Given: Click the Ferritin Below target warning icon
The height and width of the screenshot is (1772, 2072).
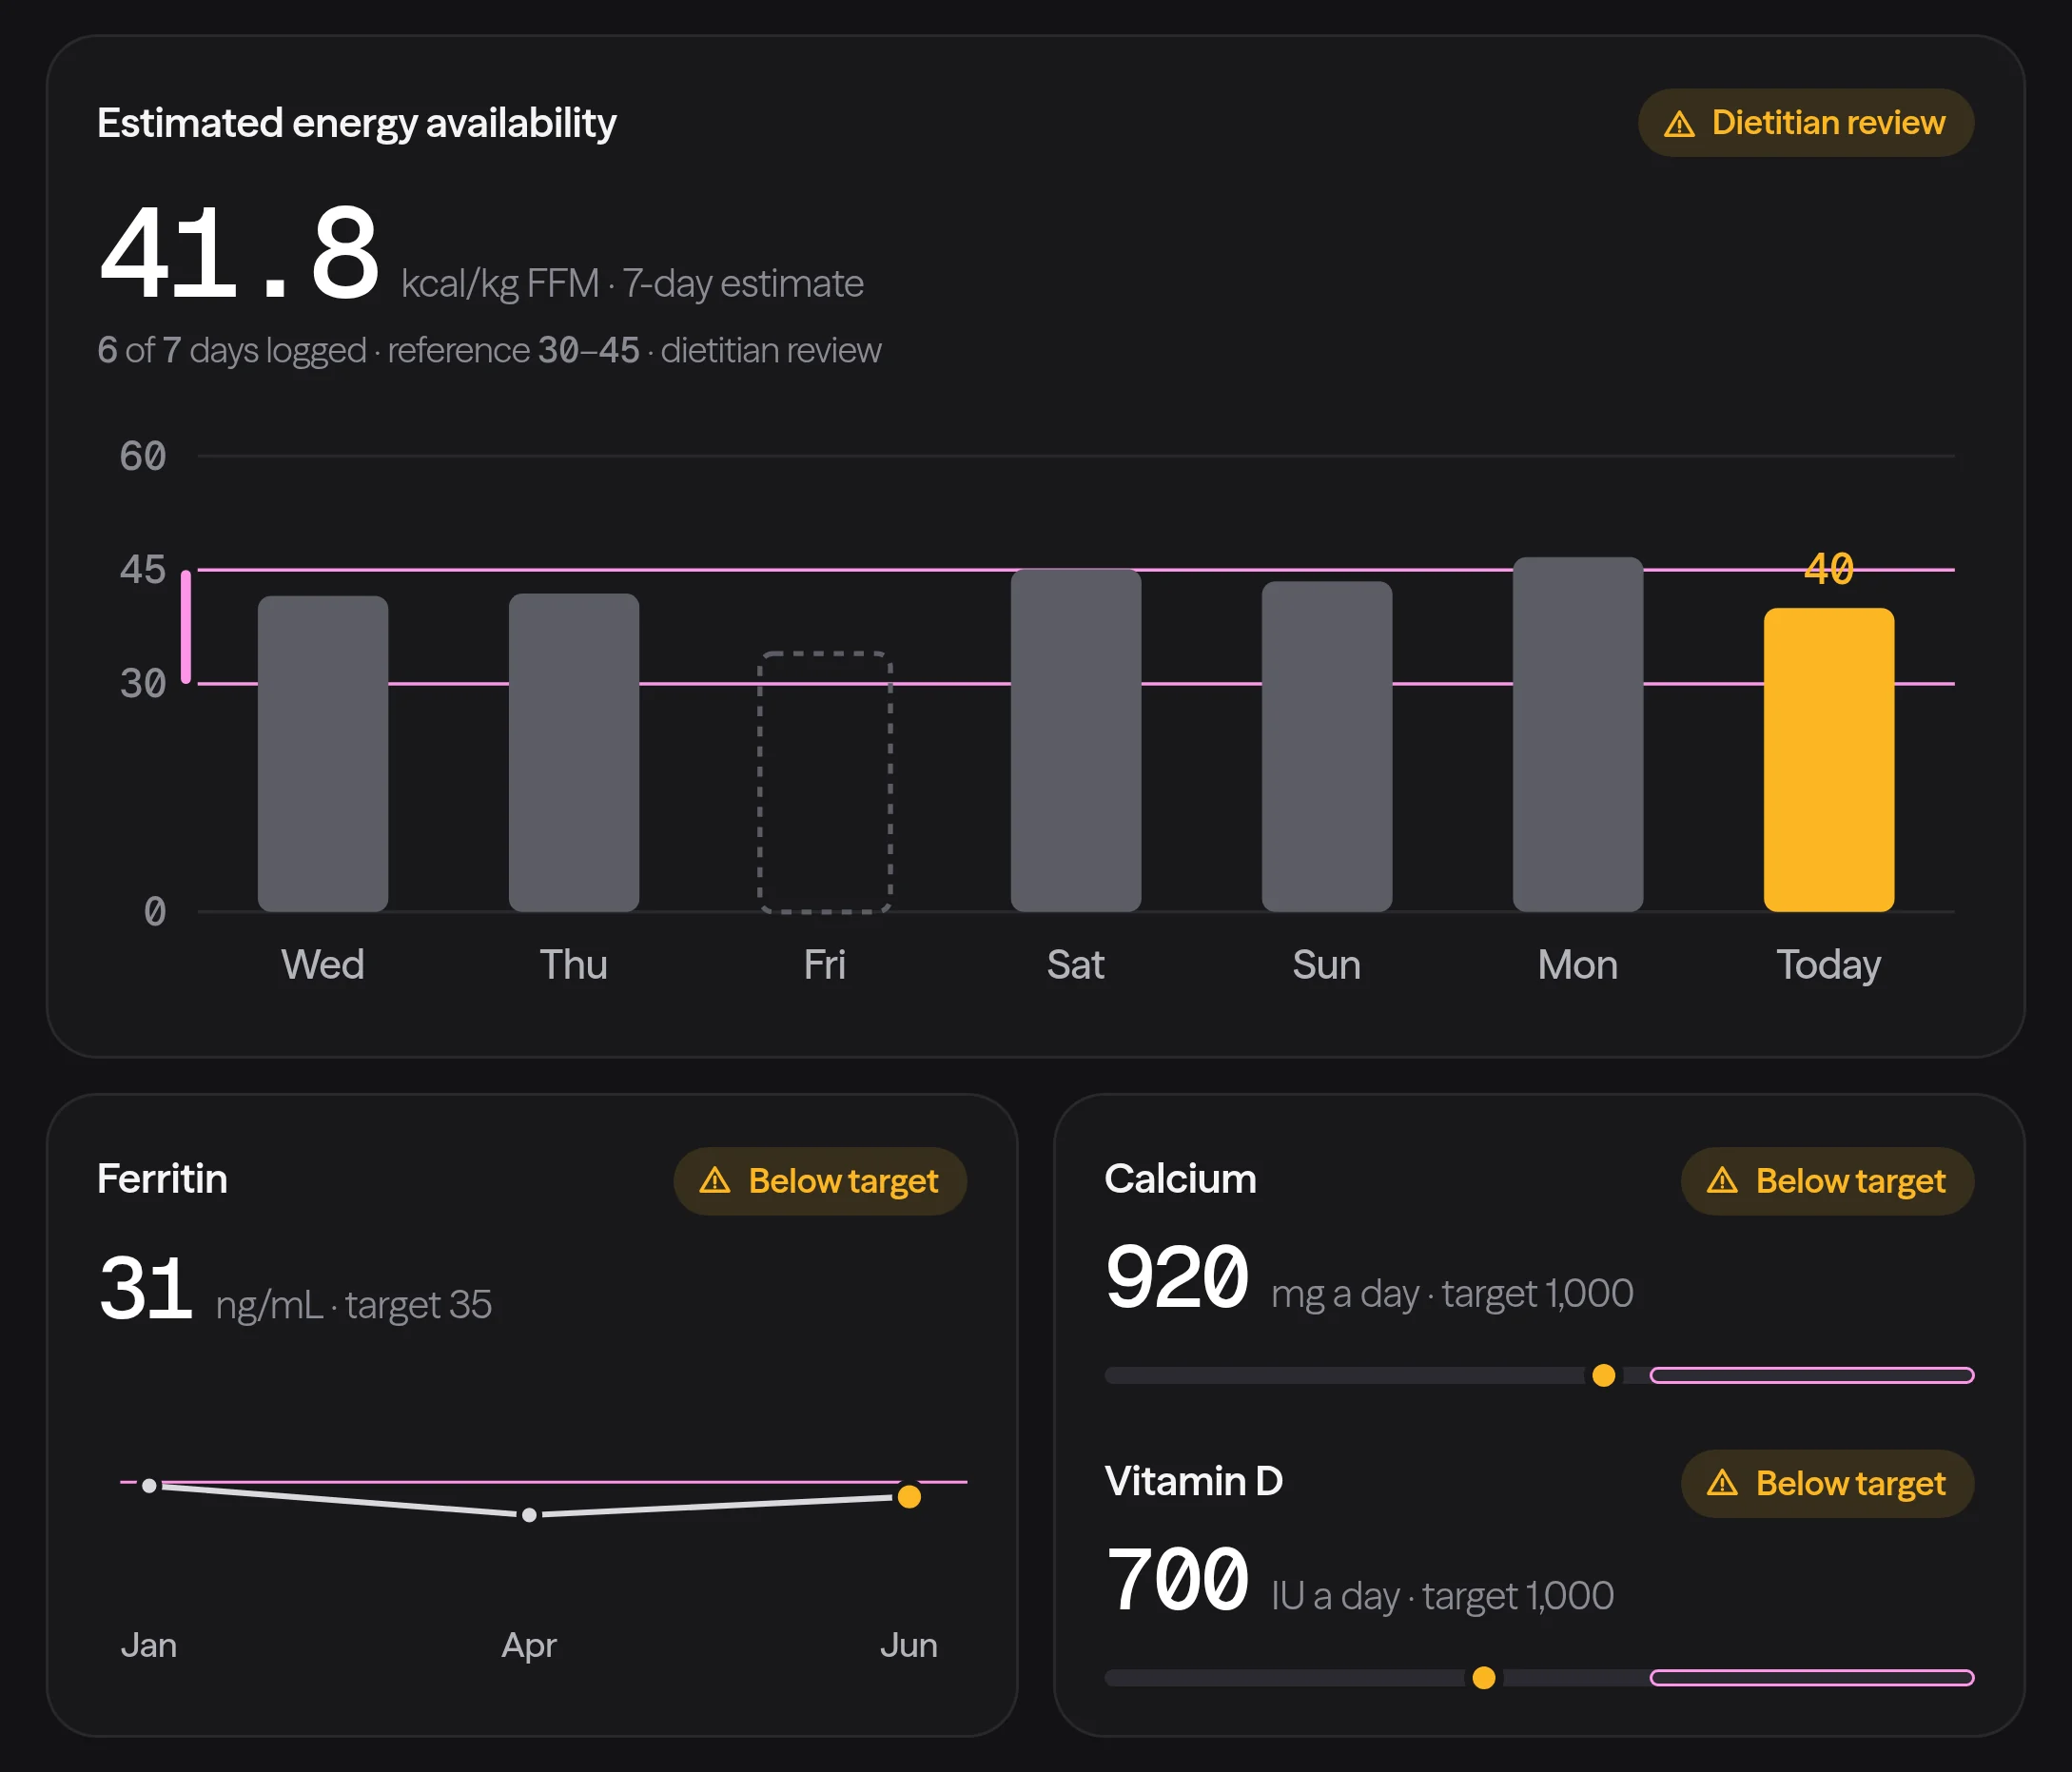Looking at the screenshot, I should (x=715, y=1181).
